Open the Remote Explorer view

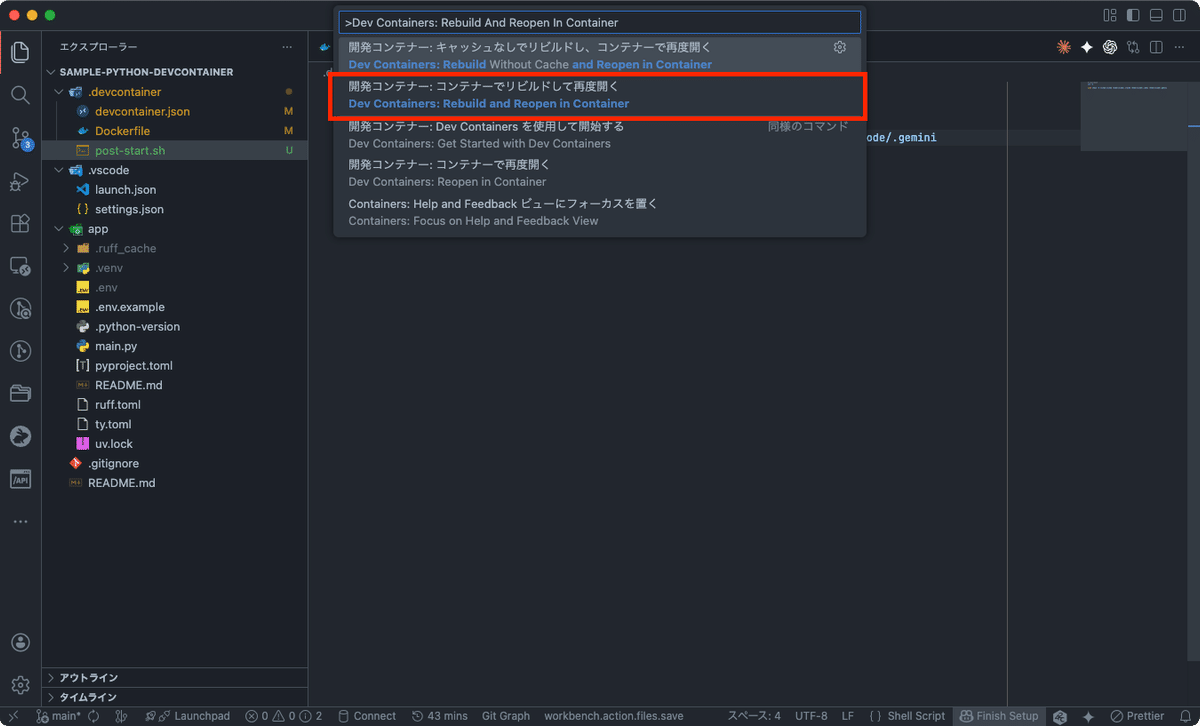pyautogui.click(x=19, y=267)
